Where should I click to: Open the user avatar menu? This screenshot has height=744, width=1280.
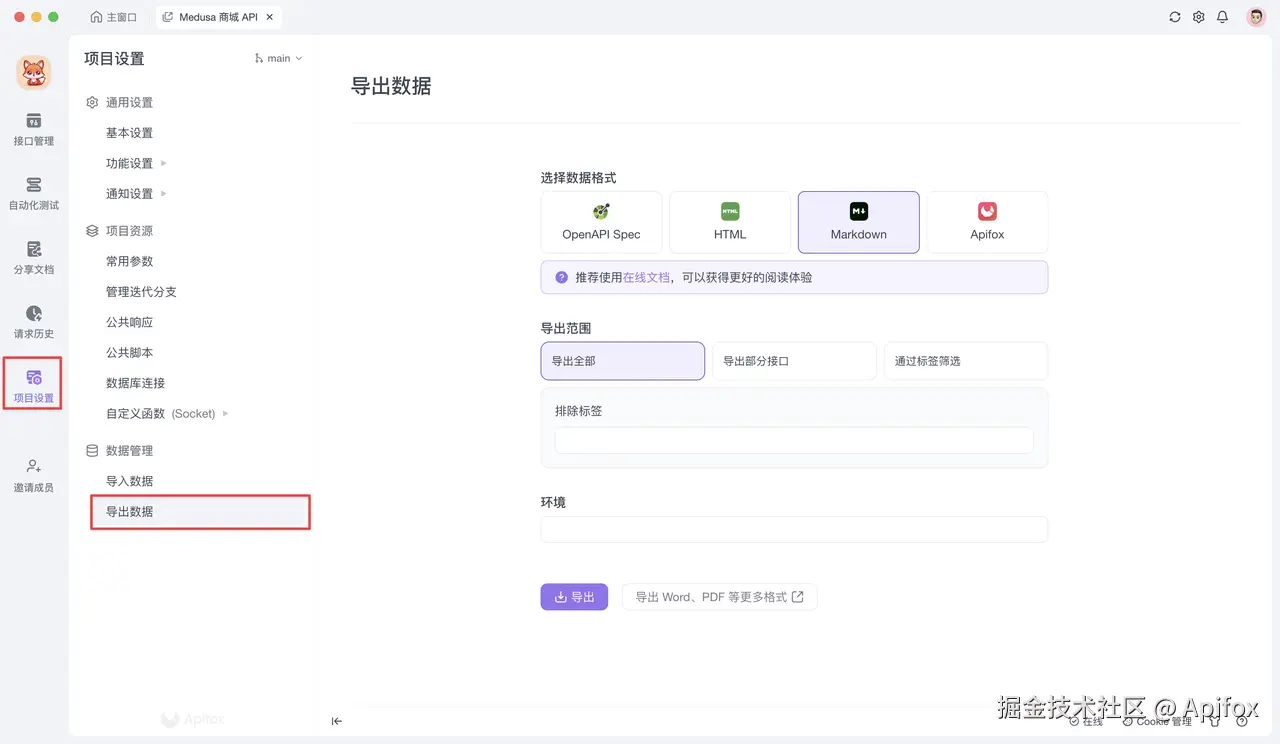pyautogui.click(x=1256, y=17)
